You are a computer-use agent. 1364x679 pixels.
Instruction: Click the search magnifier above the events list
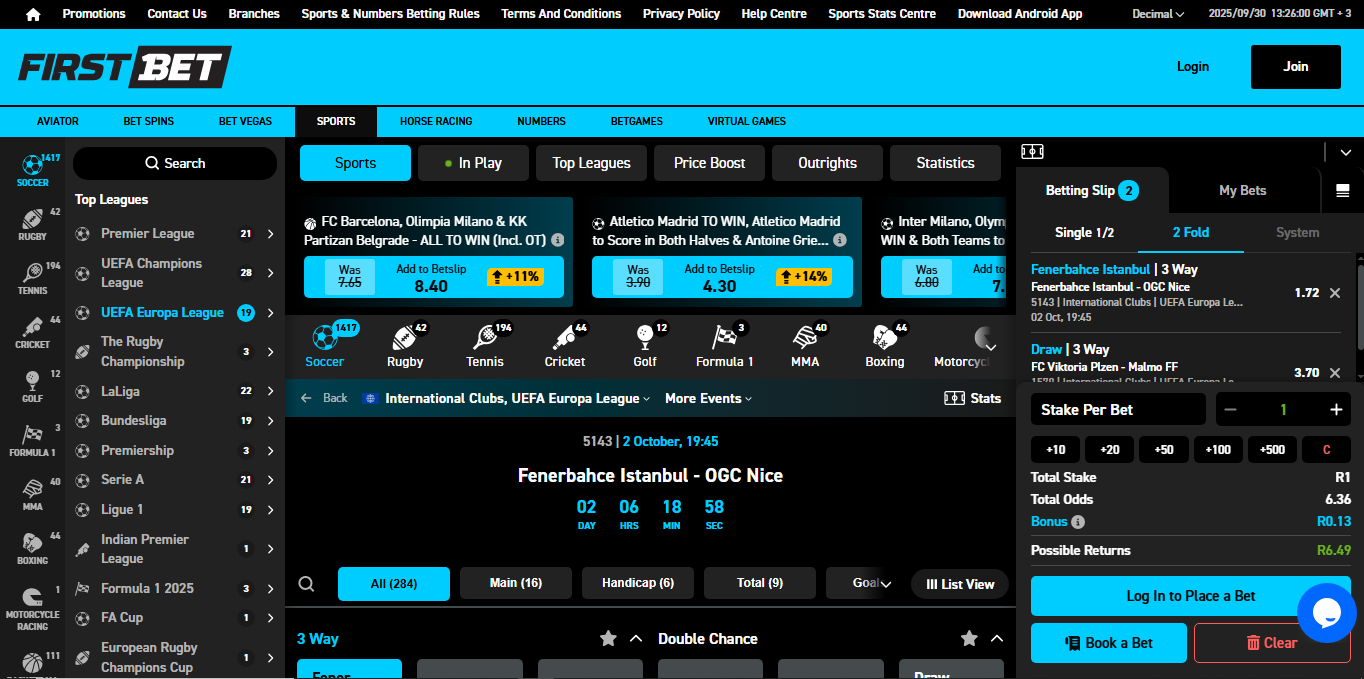click(306, 583)
